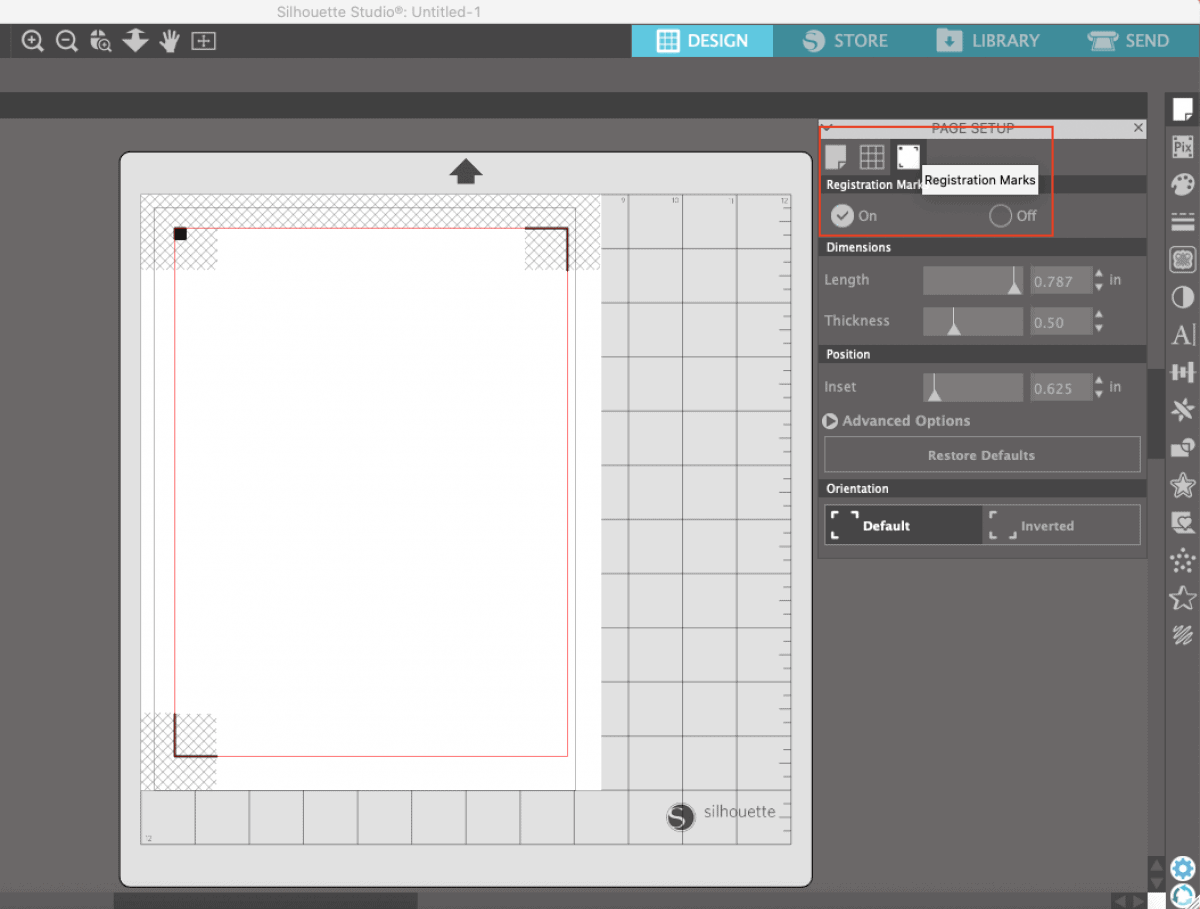Collapse the Page Setup panel header
Viewport: 1200px width, 909px height.
(826, 128)
